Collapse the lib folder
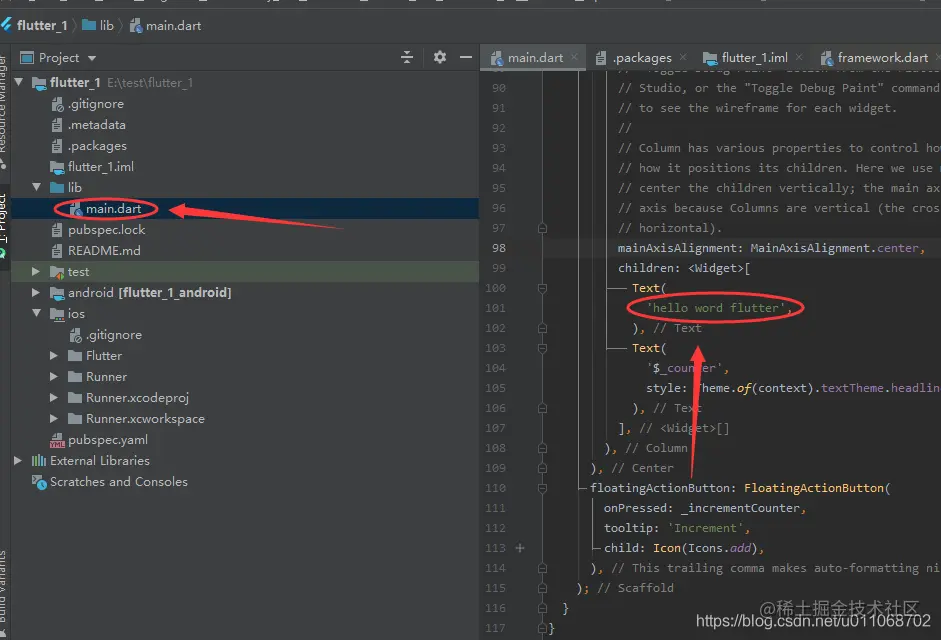The height and width of the screenshot is (640, 941). (37, 187)
